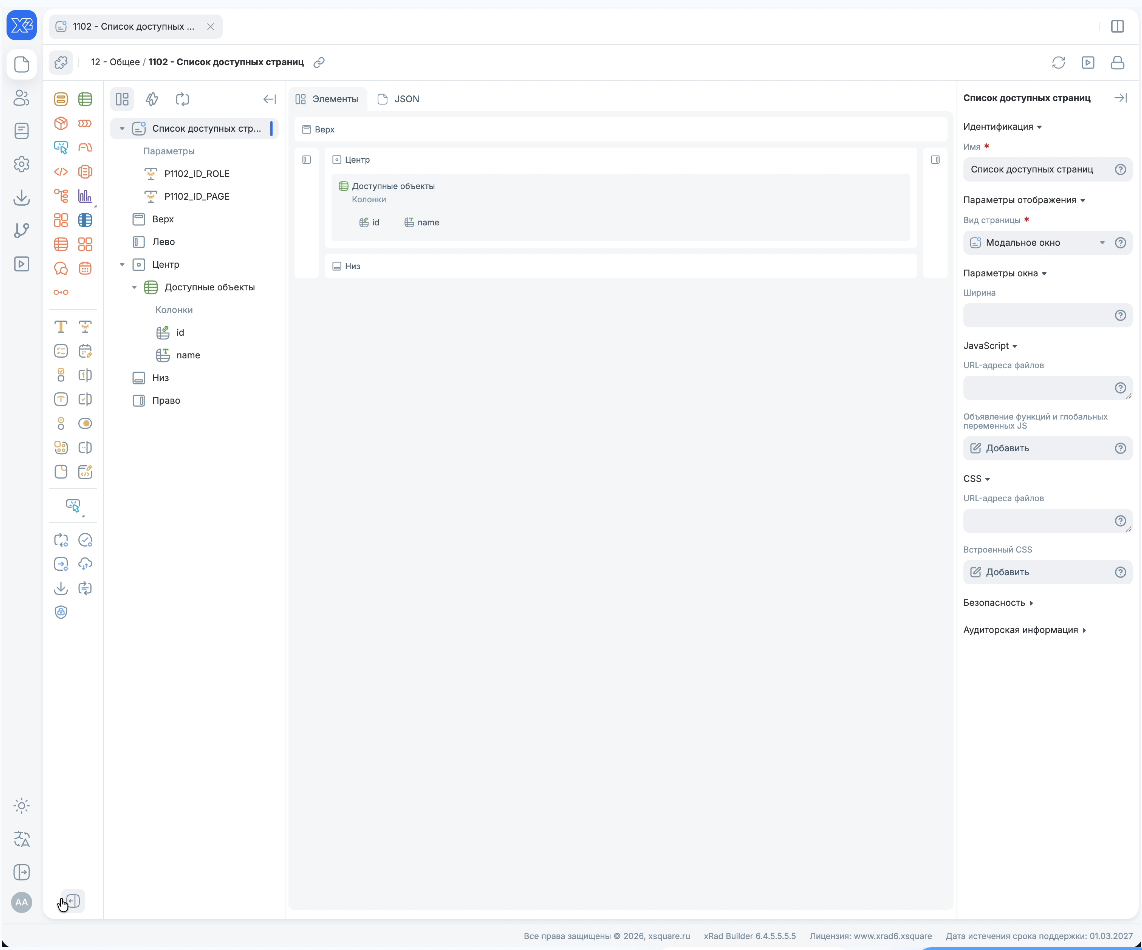Switch to the layout structure tree tab

click(x=122, y=99)
